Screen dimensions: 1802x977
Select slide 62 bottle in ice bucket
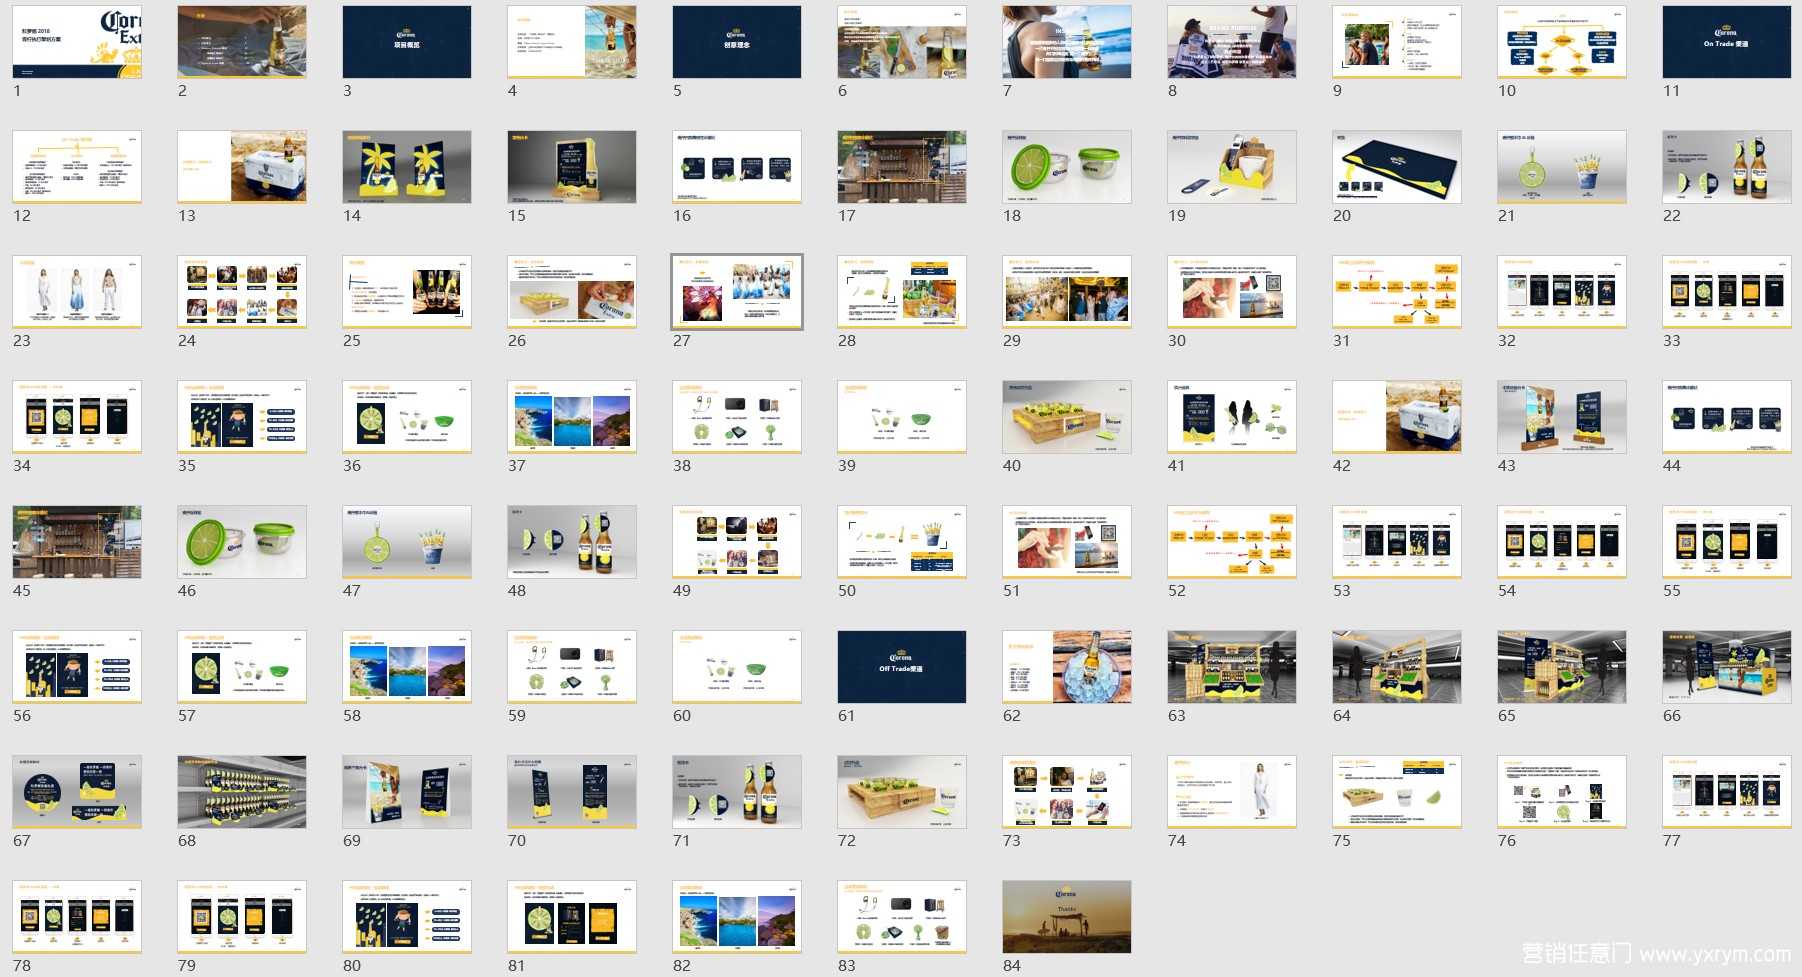tap(1067, 667)
